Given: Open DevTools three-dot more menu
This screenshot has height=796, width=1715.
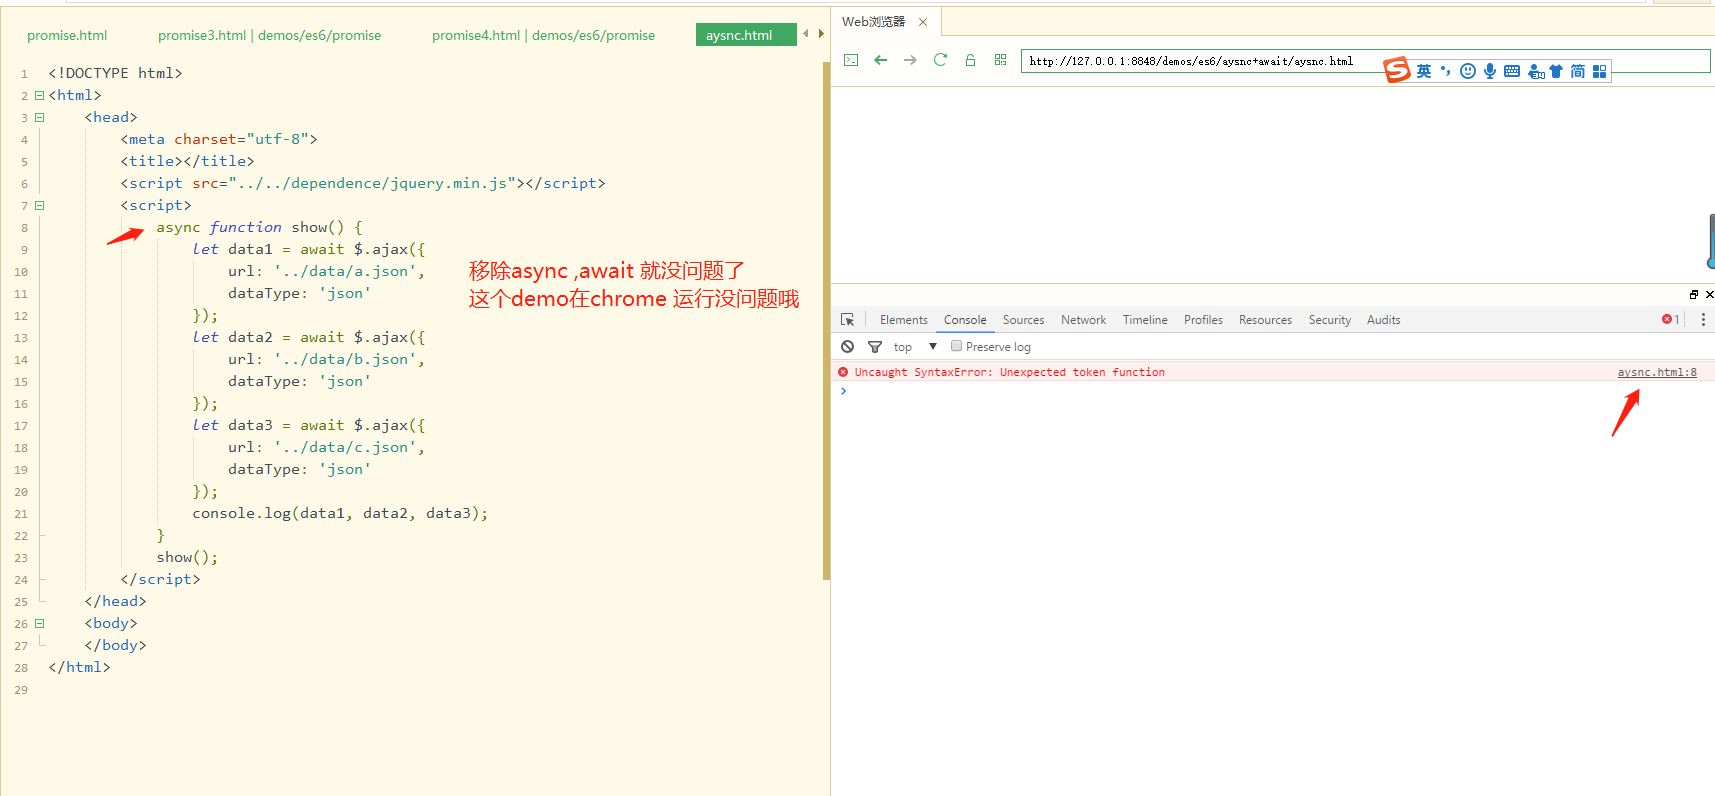Looking at the screenshot, I should point(1703,319).
